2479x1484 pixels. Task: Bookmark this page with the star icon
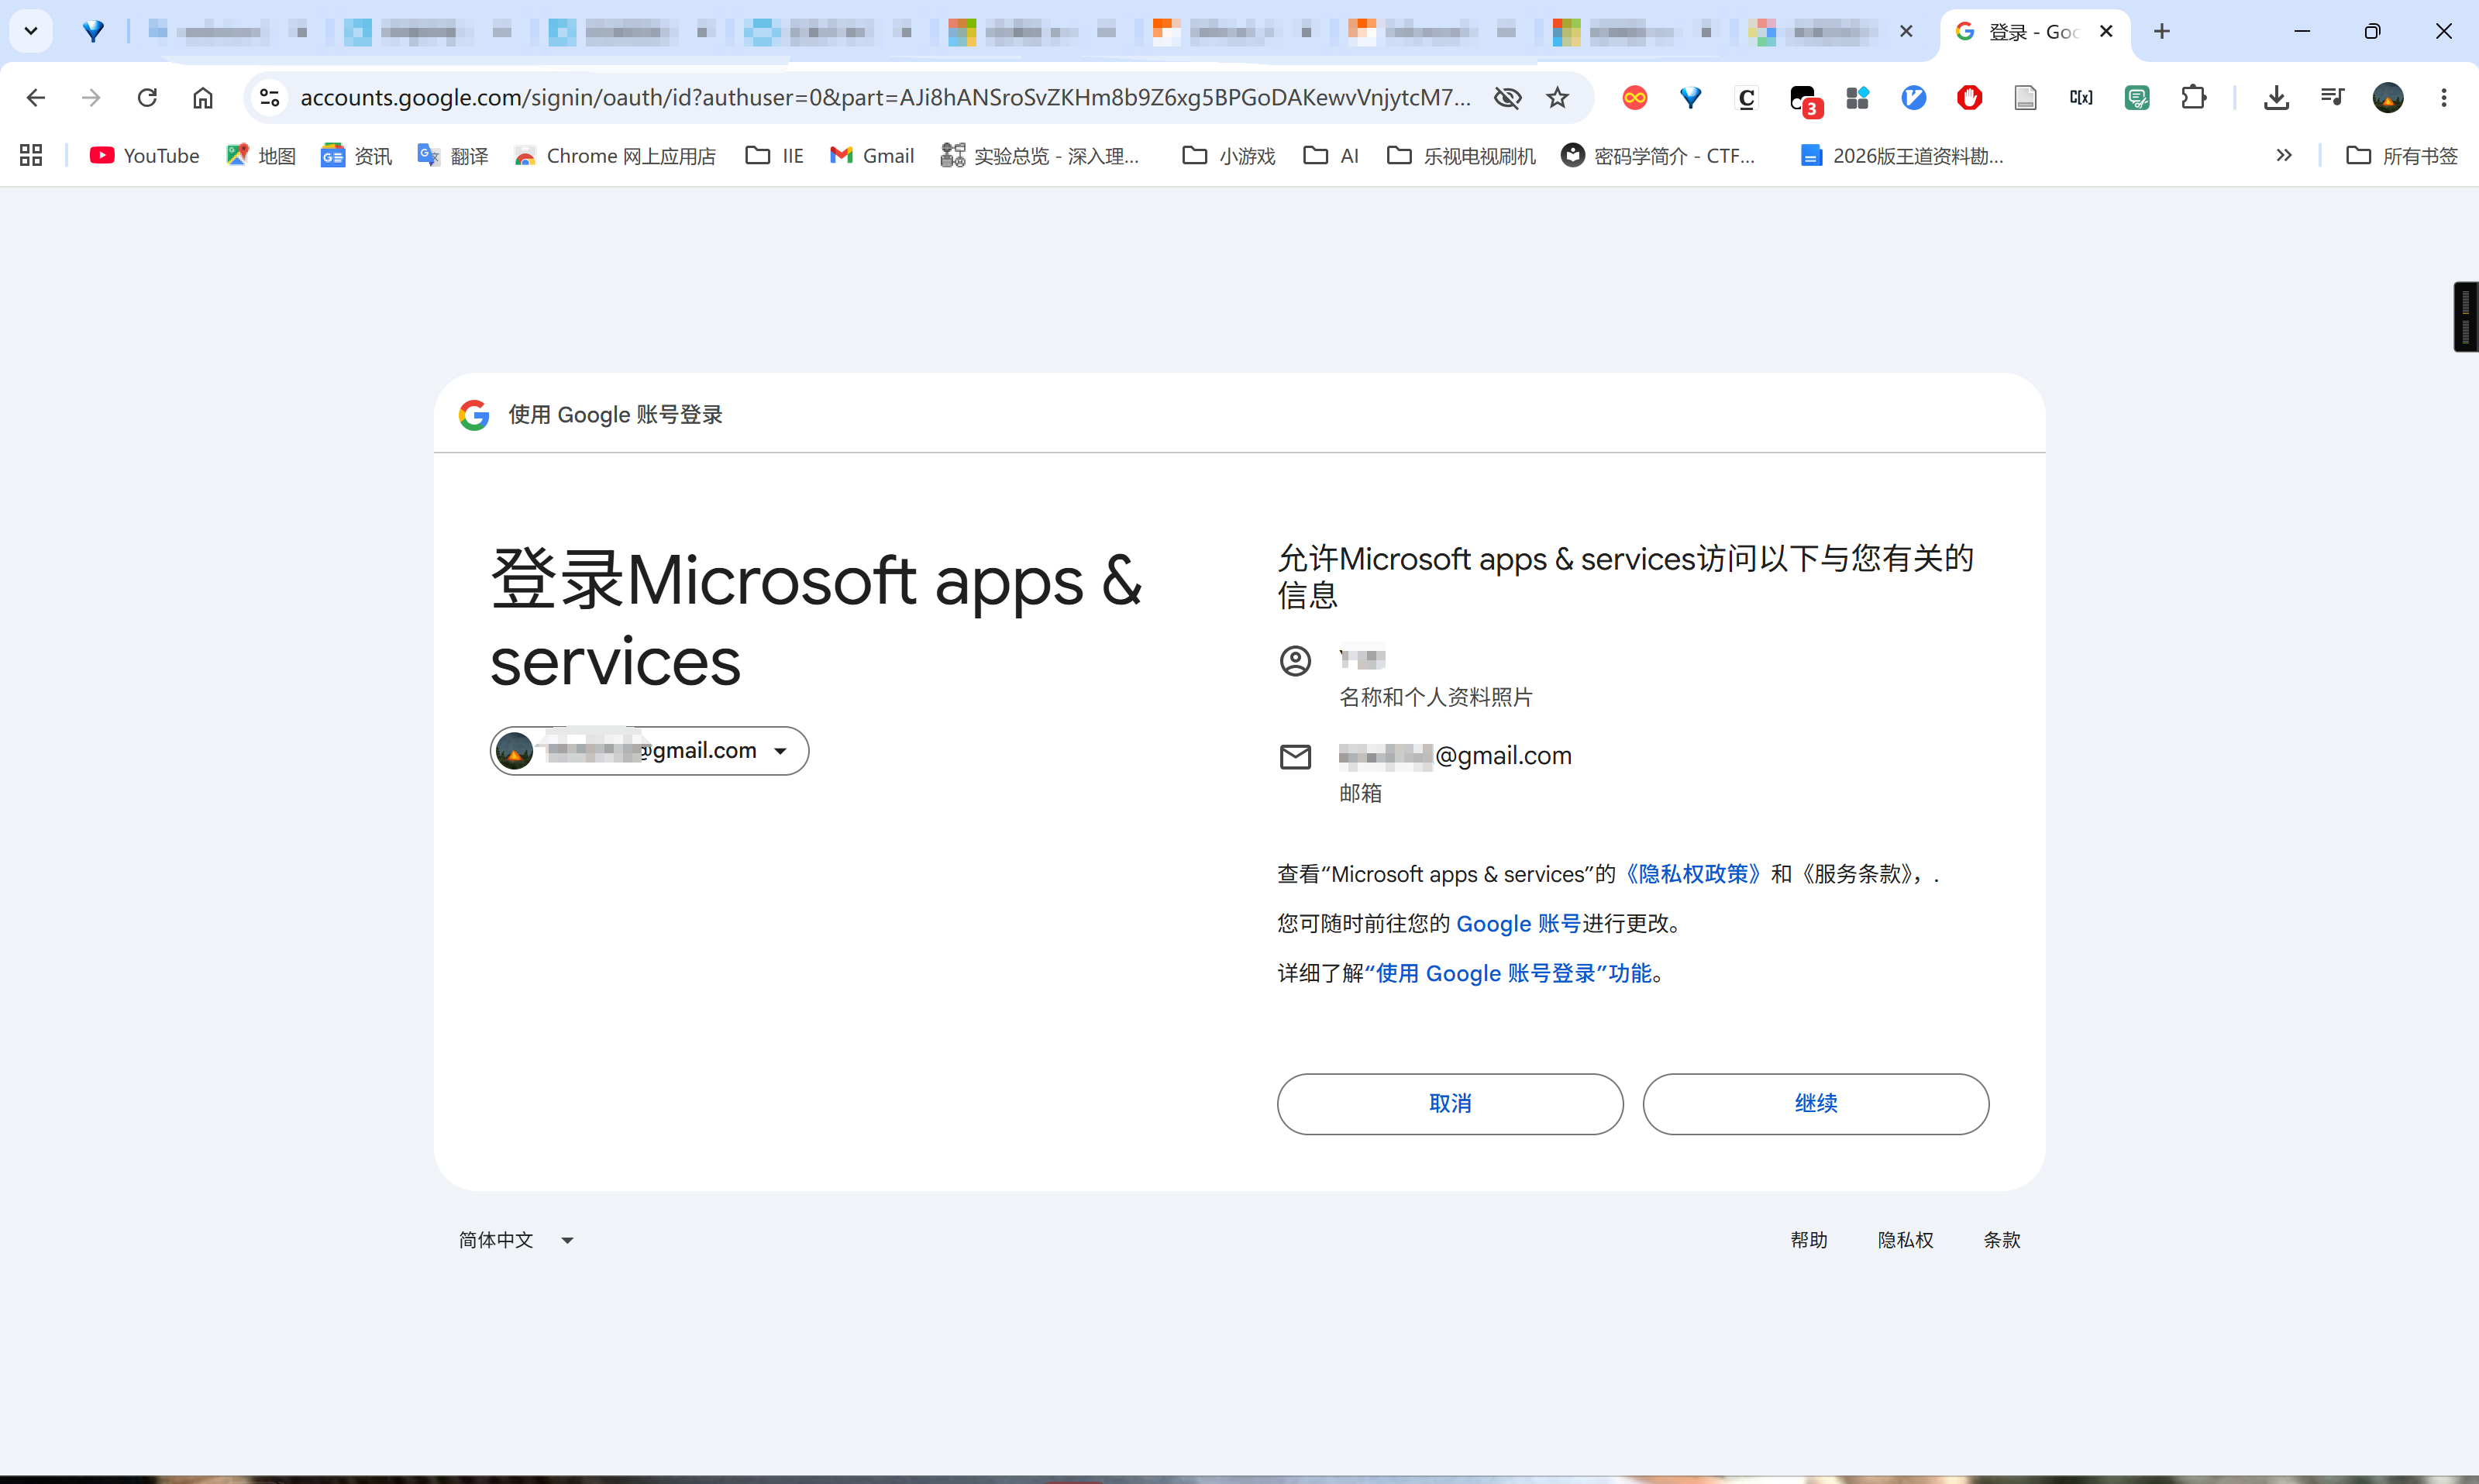pyautogui.click(x=1558, y=97)
